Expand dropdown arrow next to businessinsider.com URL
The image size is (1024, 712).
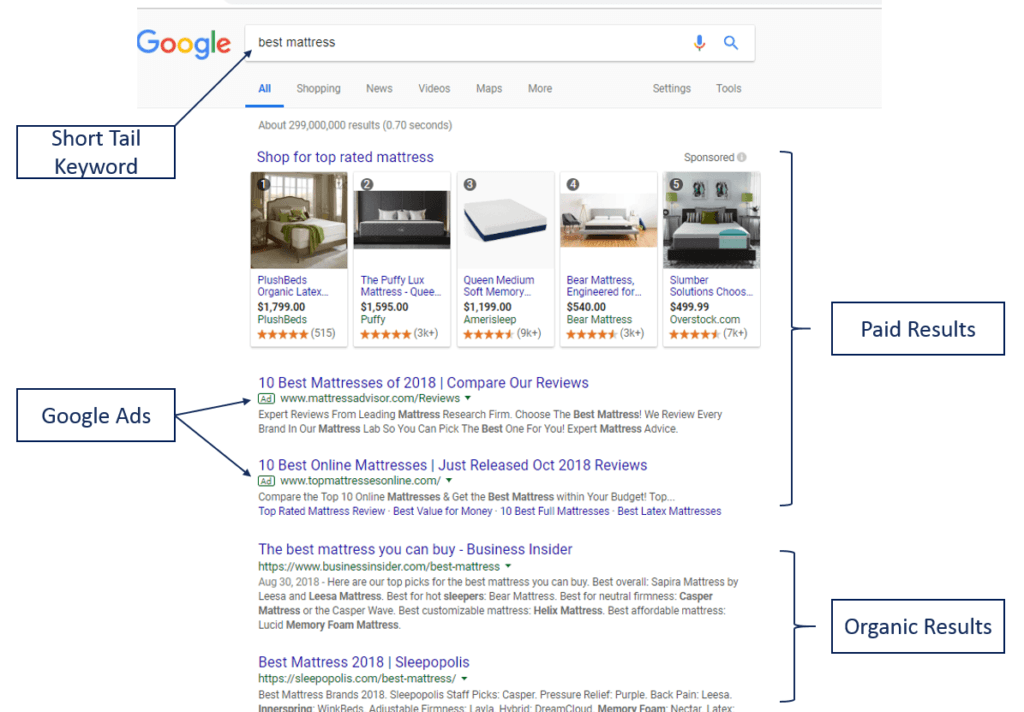tap(508, 566)
